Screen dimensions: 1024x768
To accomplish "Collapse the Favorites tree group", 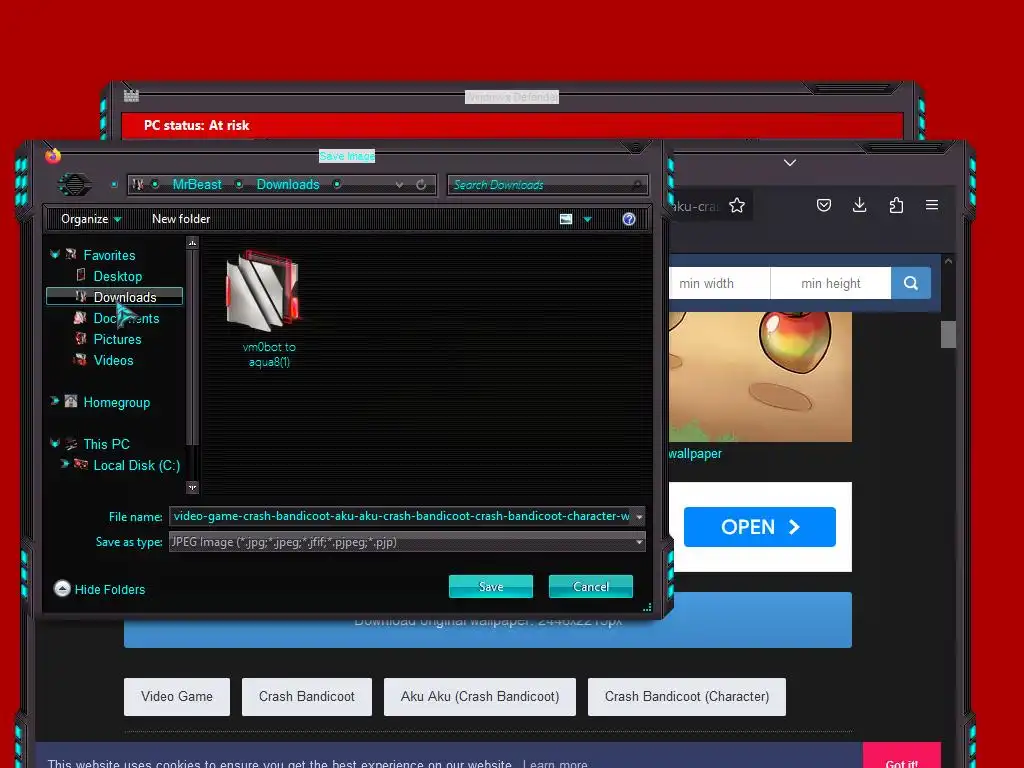I will (x=55, y=255).
